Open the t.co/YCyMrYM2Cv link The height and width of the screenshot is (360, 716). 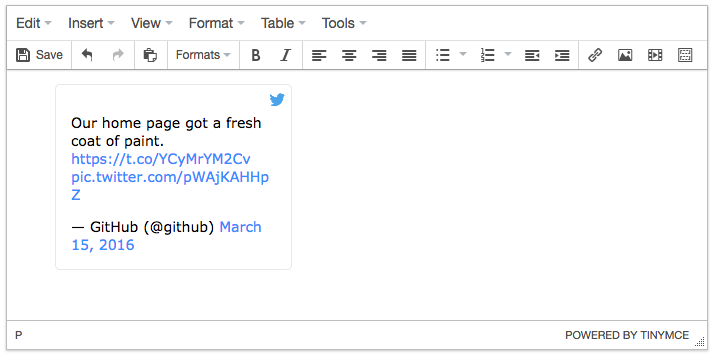click(x=161, y=159)
